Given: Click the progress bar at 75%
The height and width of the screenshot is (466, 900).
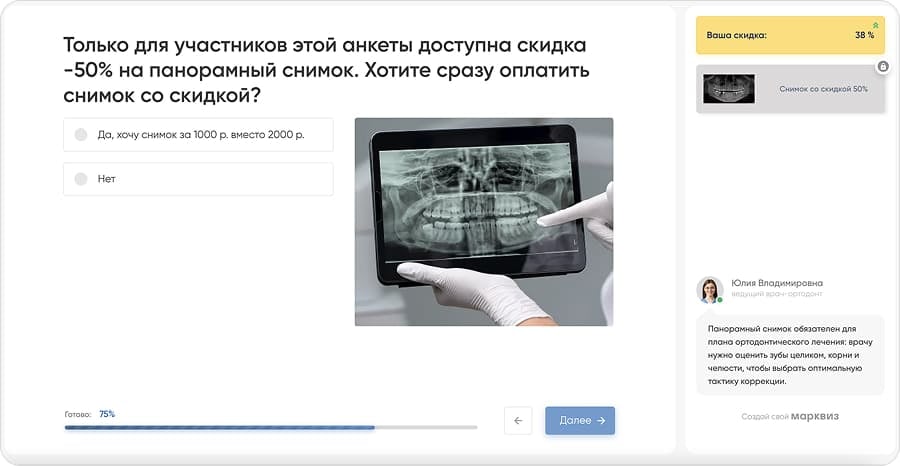Looking at the screenshot, I should coord(271,428).
